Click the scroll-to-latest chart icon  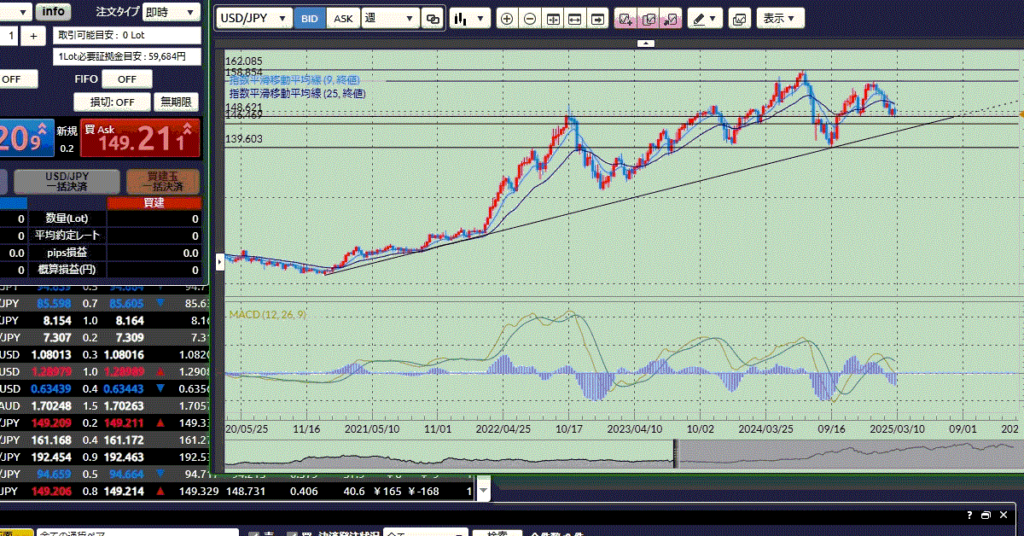tap(597, 19)
